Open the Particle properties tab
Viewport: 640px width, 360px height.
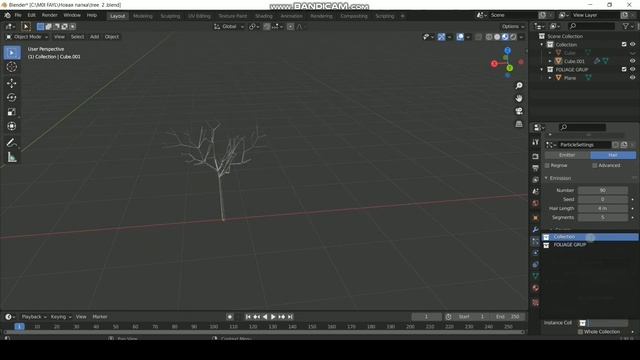pos(536,242)
